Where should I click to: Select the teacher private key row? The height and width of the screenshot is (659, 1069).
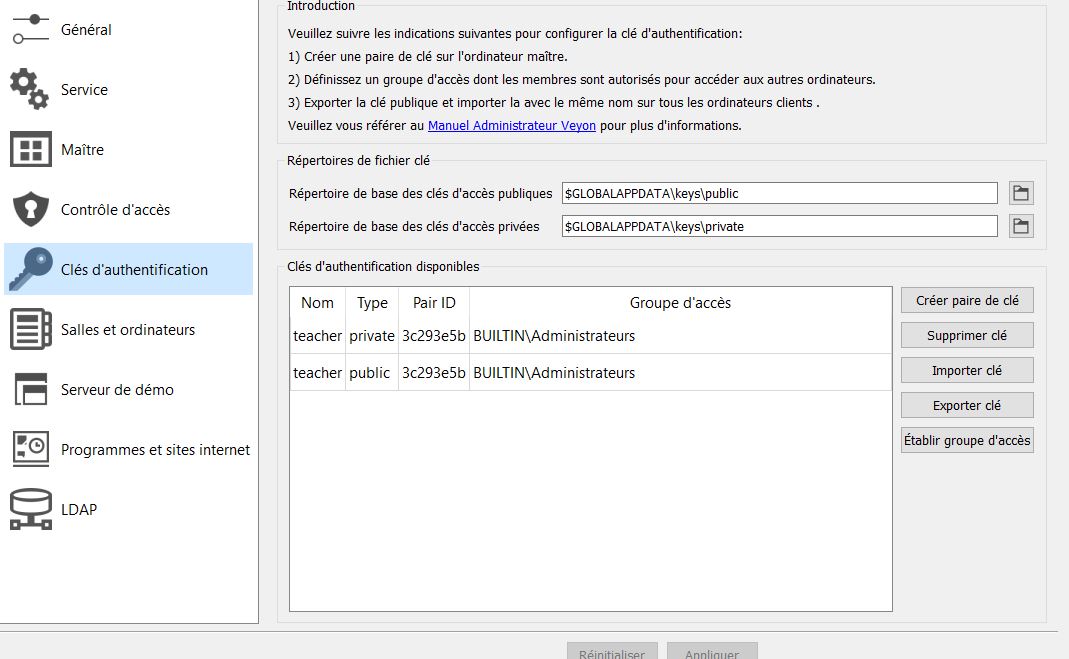coord(500,336)
